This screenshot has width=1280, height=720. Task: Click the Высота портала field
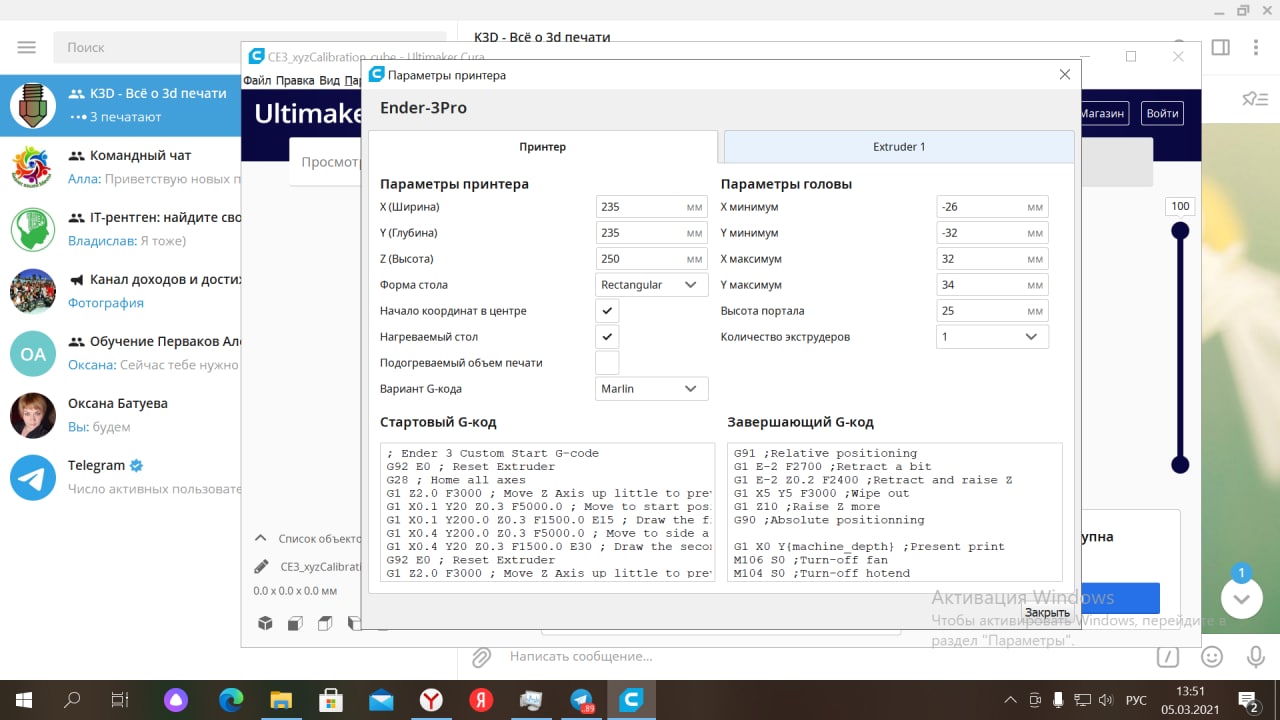(x=992, y=311)
